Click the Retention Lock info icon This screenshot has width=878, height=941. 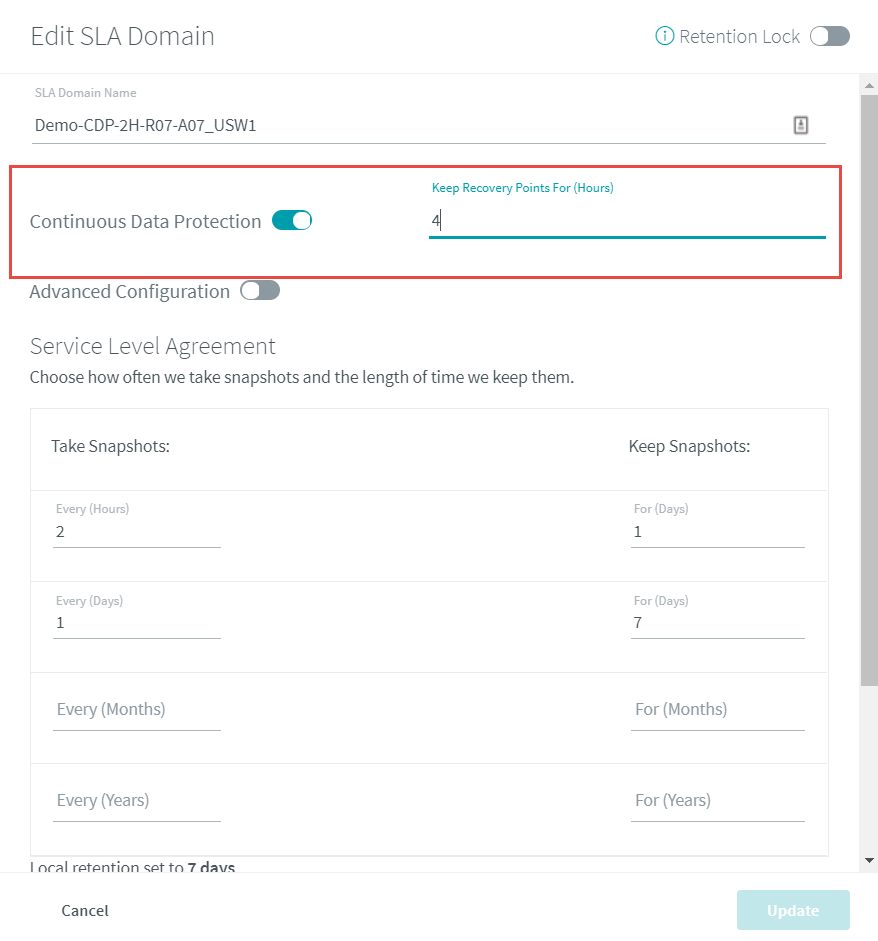(x=664, y=36)
